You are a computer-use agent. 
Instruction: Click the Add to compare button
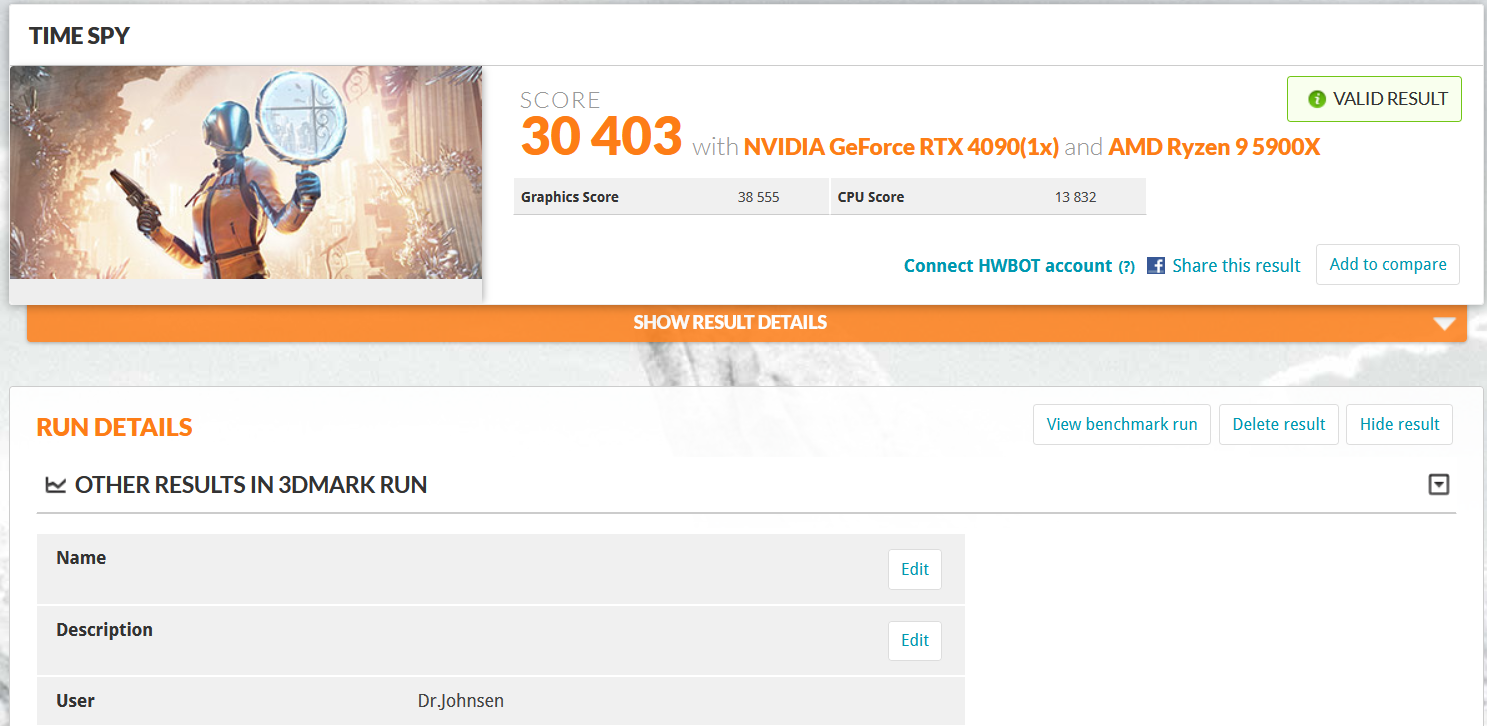(1388, 265)
